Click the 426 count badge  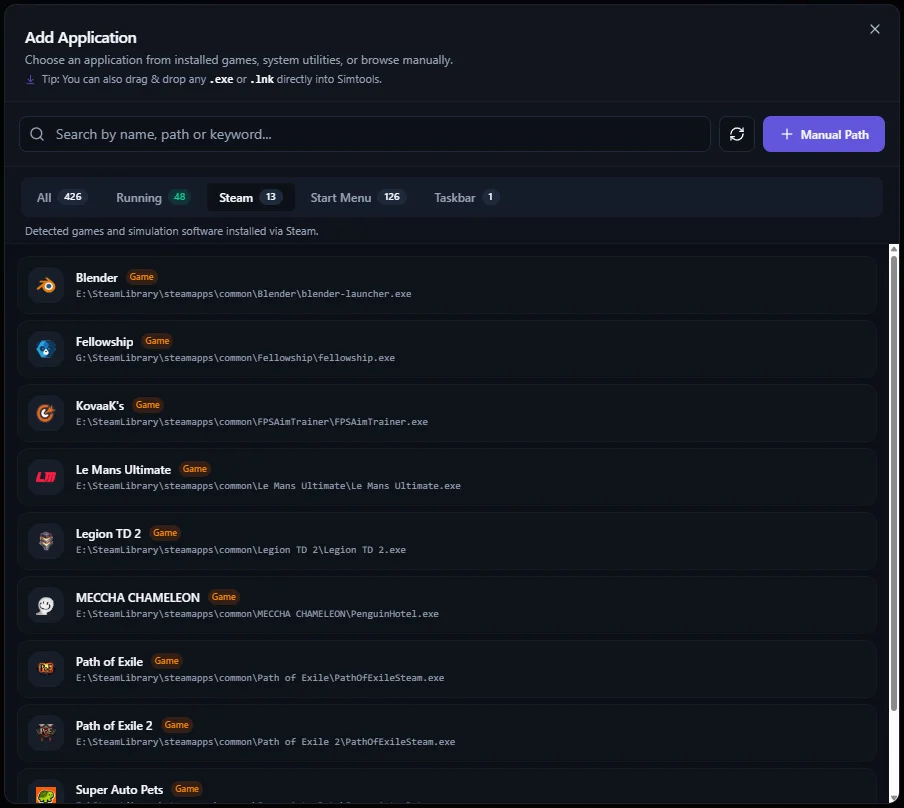[x=73, y=197]
